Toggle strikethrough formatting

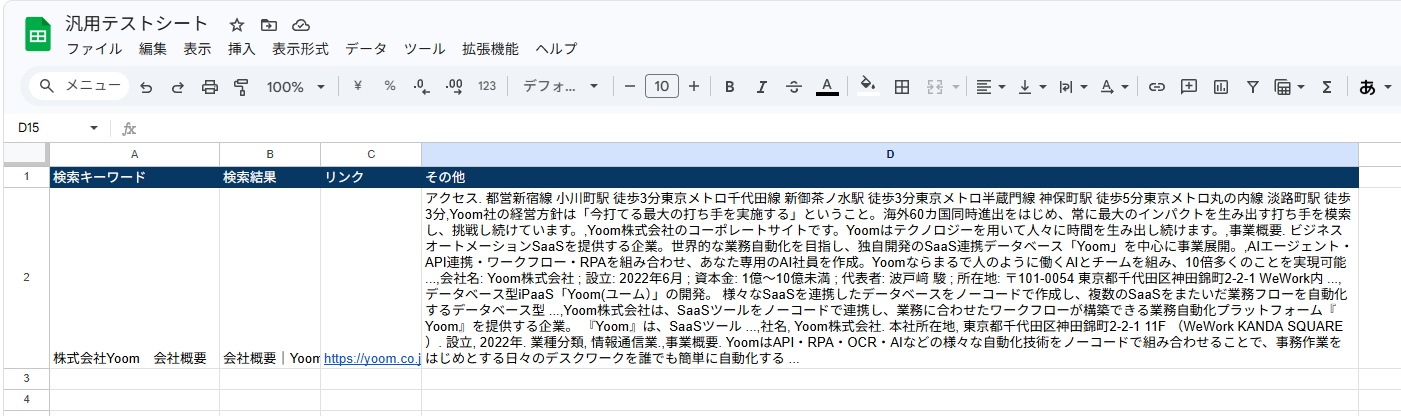pos(794,87)
